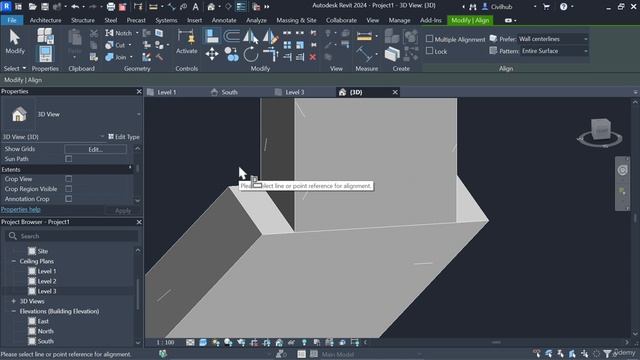Click the Visual Style icon in view control bar
Viewport: 640px width, 360px height.
click(203, 342)
